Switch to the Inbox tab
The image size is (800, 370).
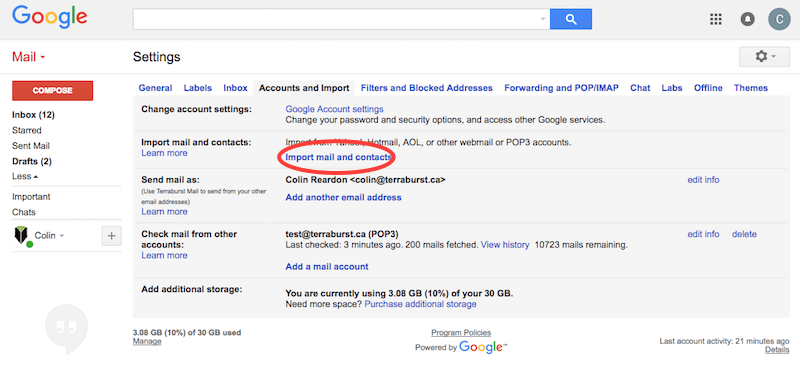pos(235,88)
